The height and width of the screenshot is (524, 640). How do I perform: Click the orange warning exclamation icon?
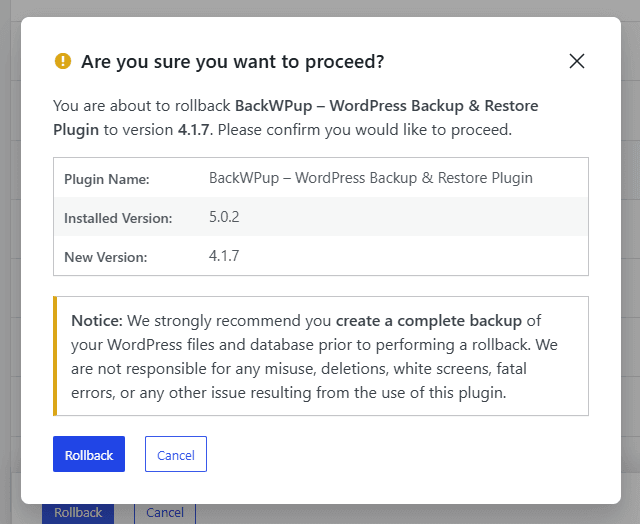coord(63,61)
